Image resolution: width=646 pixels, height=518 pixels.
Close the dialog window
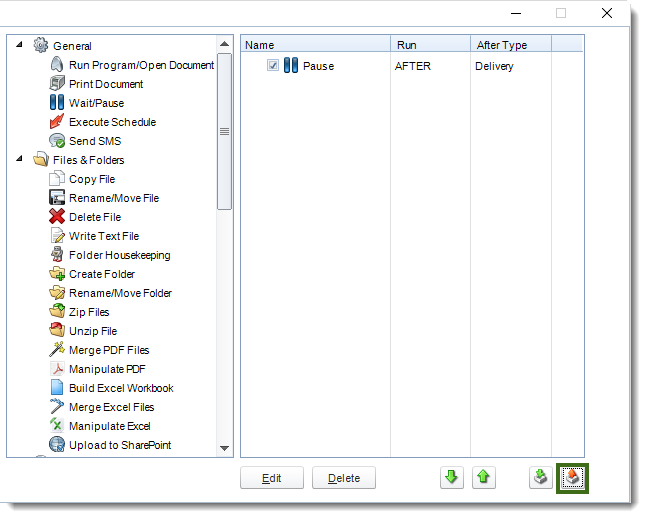coord(606,13)
